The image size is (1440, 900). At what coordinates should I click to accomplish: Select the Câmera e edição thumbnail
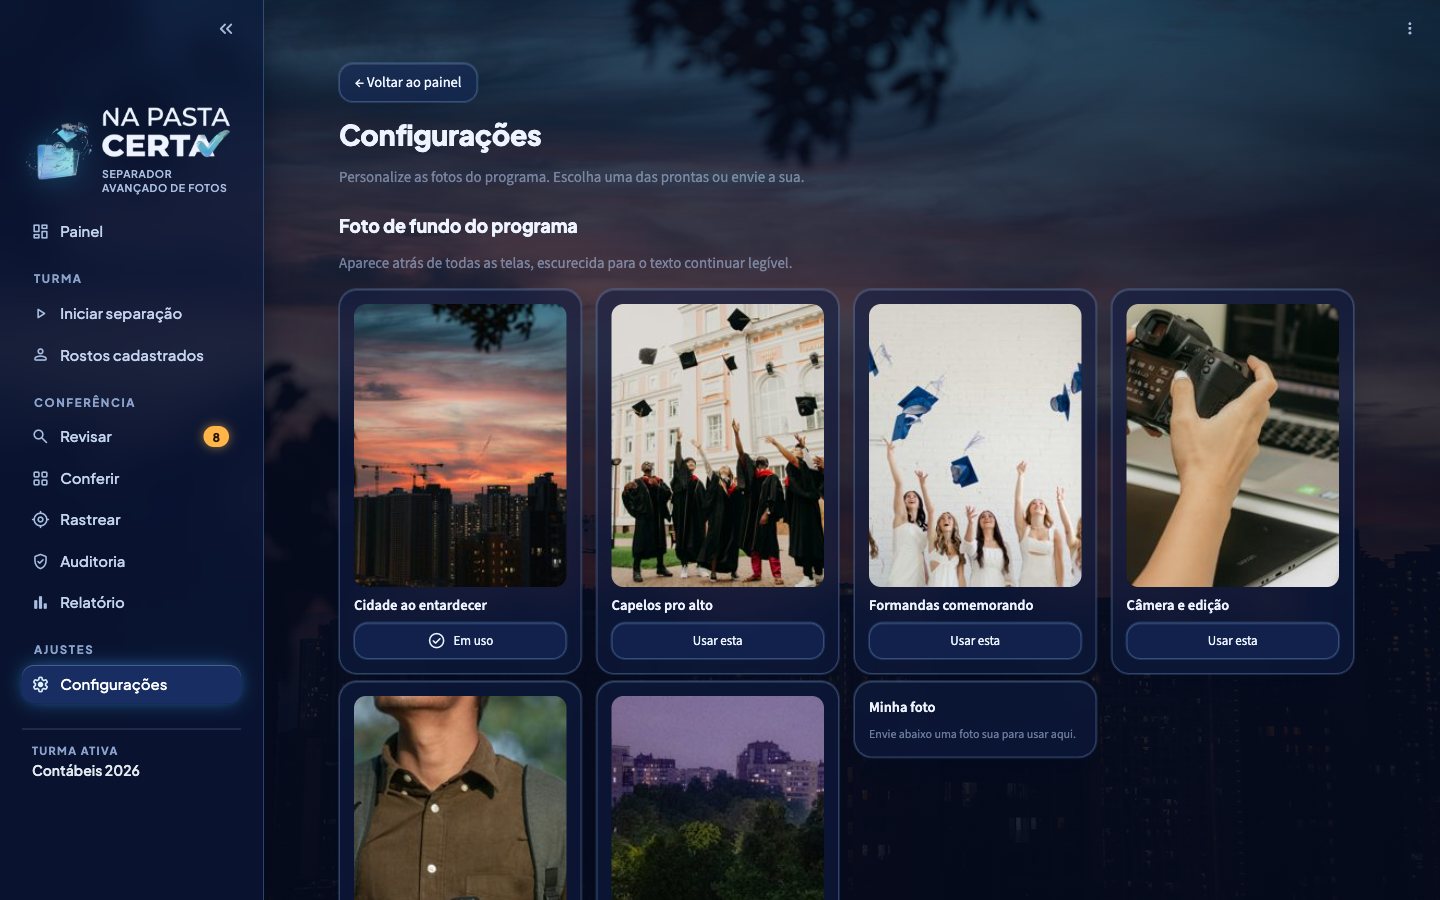point(1233,445)
